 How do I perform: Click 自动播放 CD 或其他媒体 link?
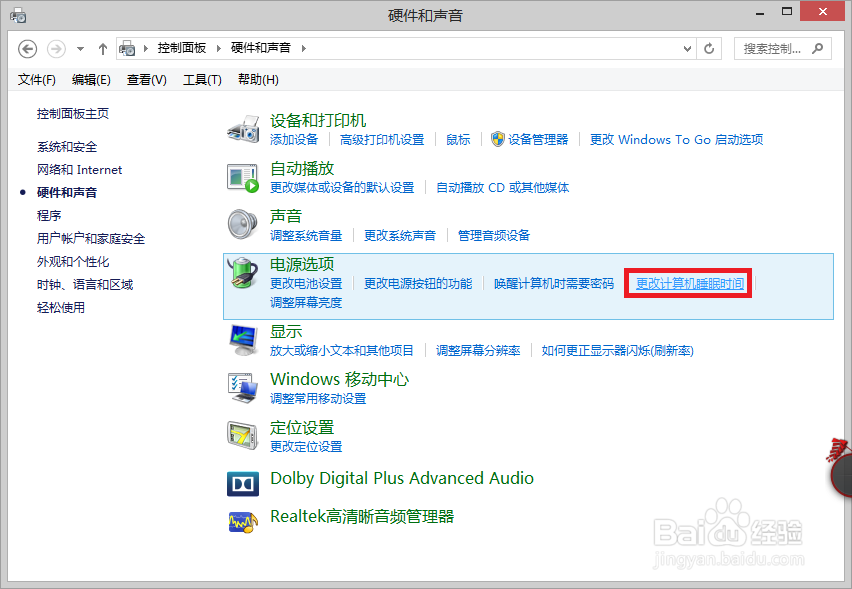pos(503,188)
